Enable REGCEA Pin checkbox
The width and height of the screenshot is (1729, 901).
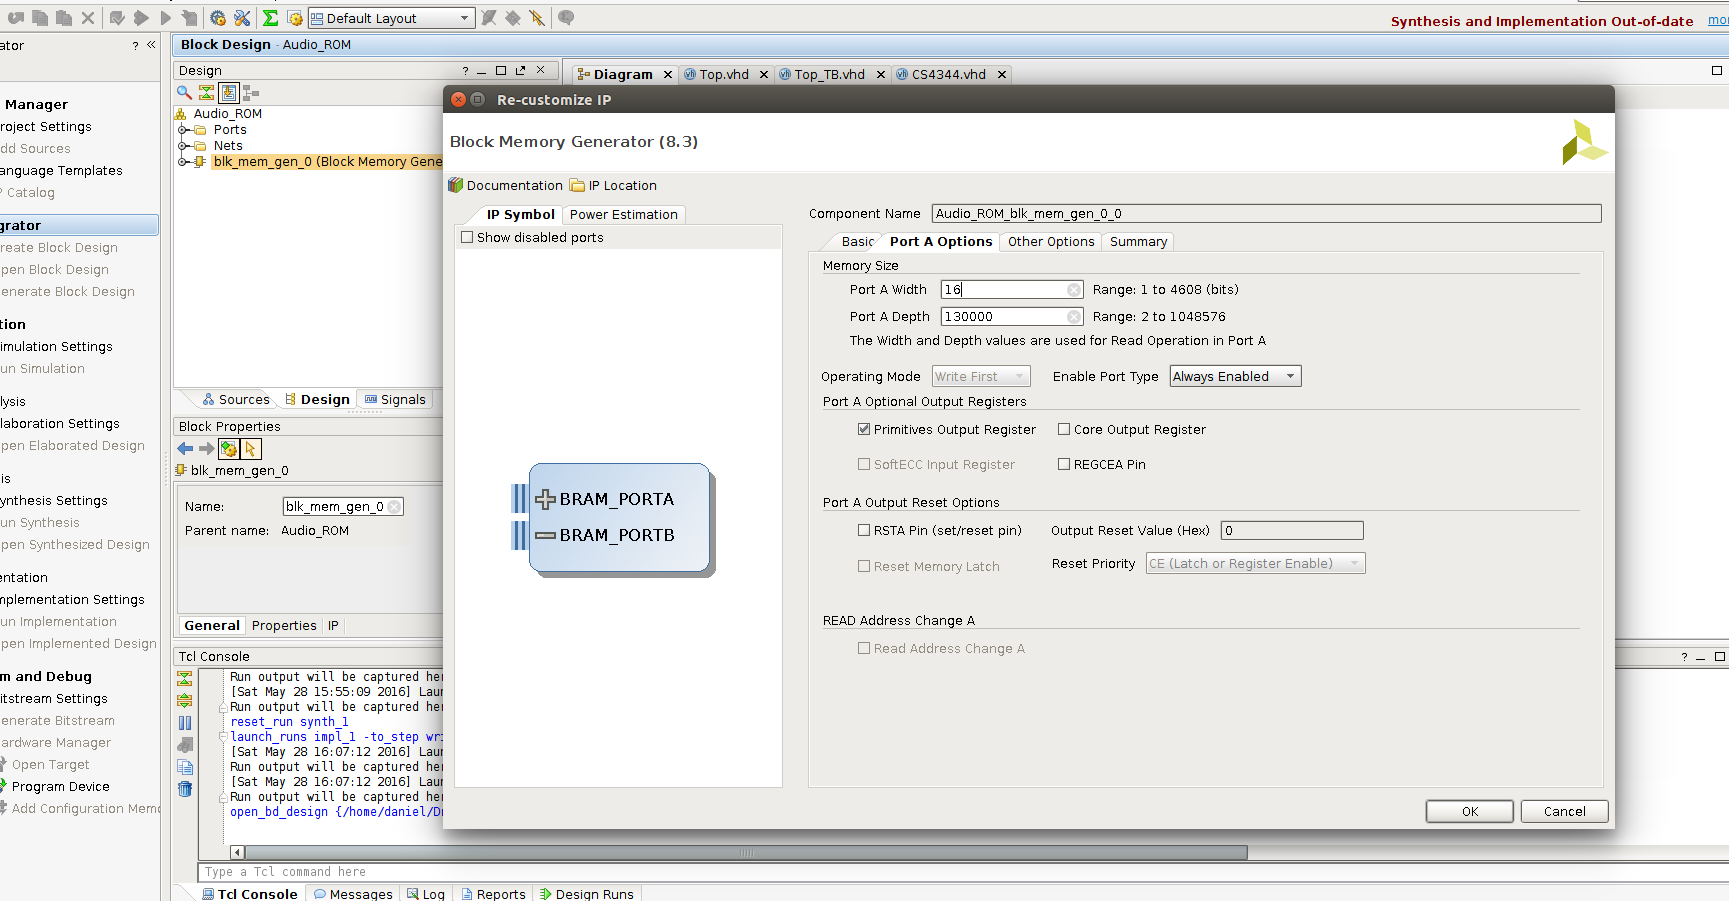coord(1064,464)
